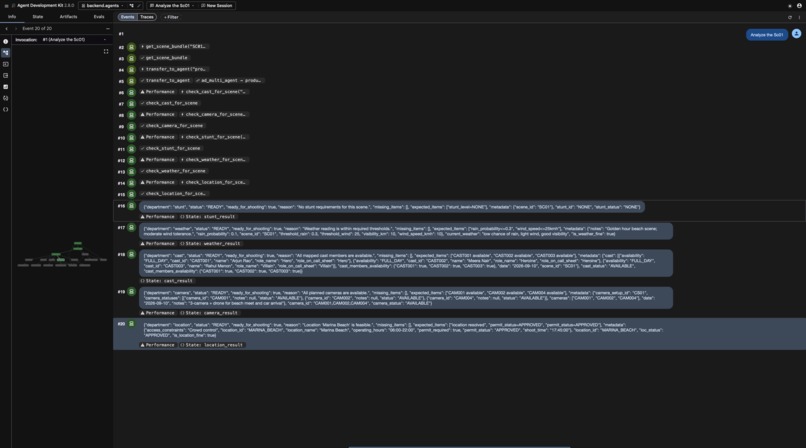Click the check_weather_for_scen call chip in event #12
The height and width of the screenshot is (448, 806).
(x=213, y=160)
